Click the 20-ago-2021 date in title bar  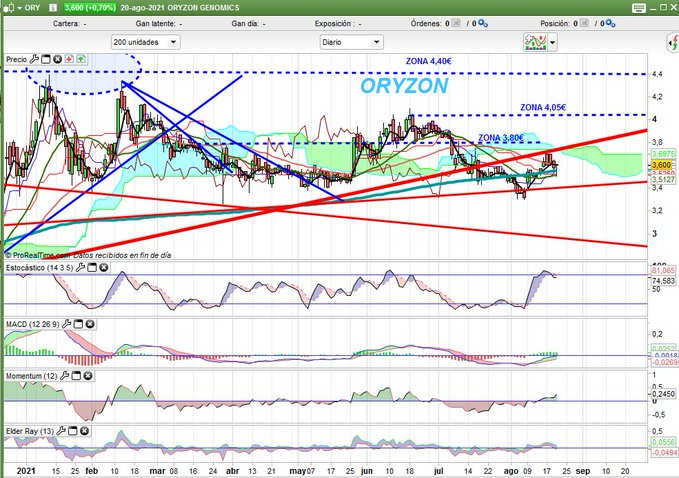tap(142, 8)
